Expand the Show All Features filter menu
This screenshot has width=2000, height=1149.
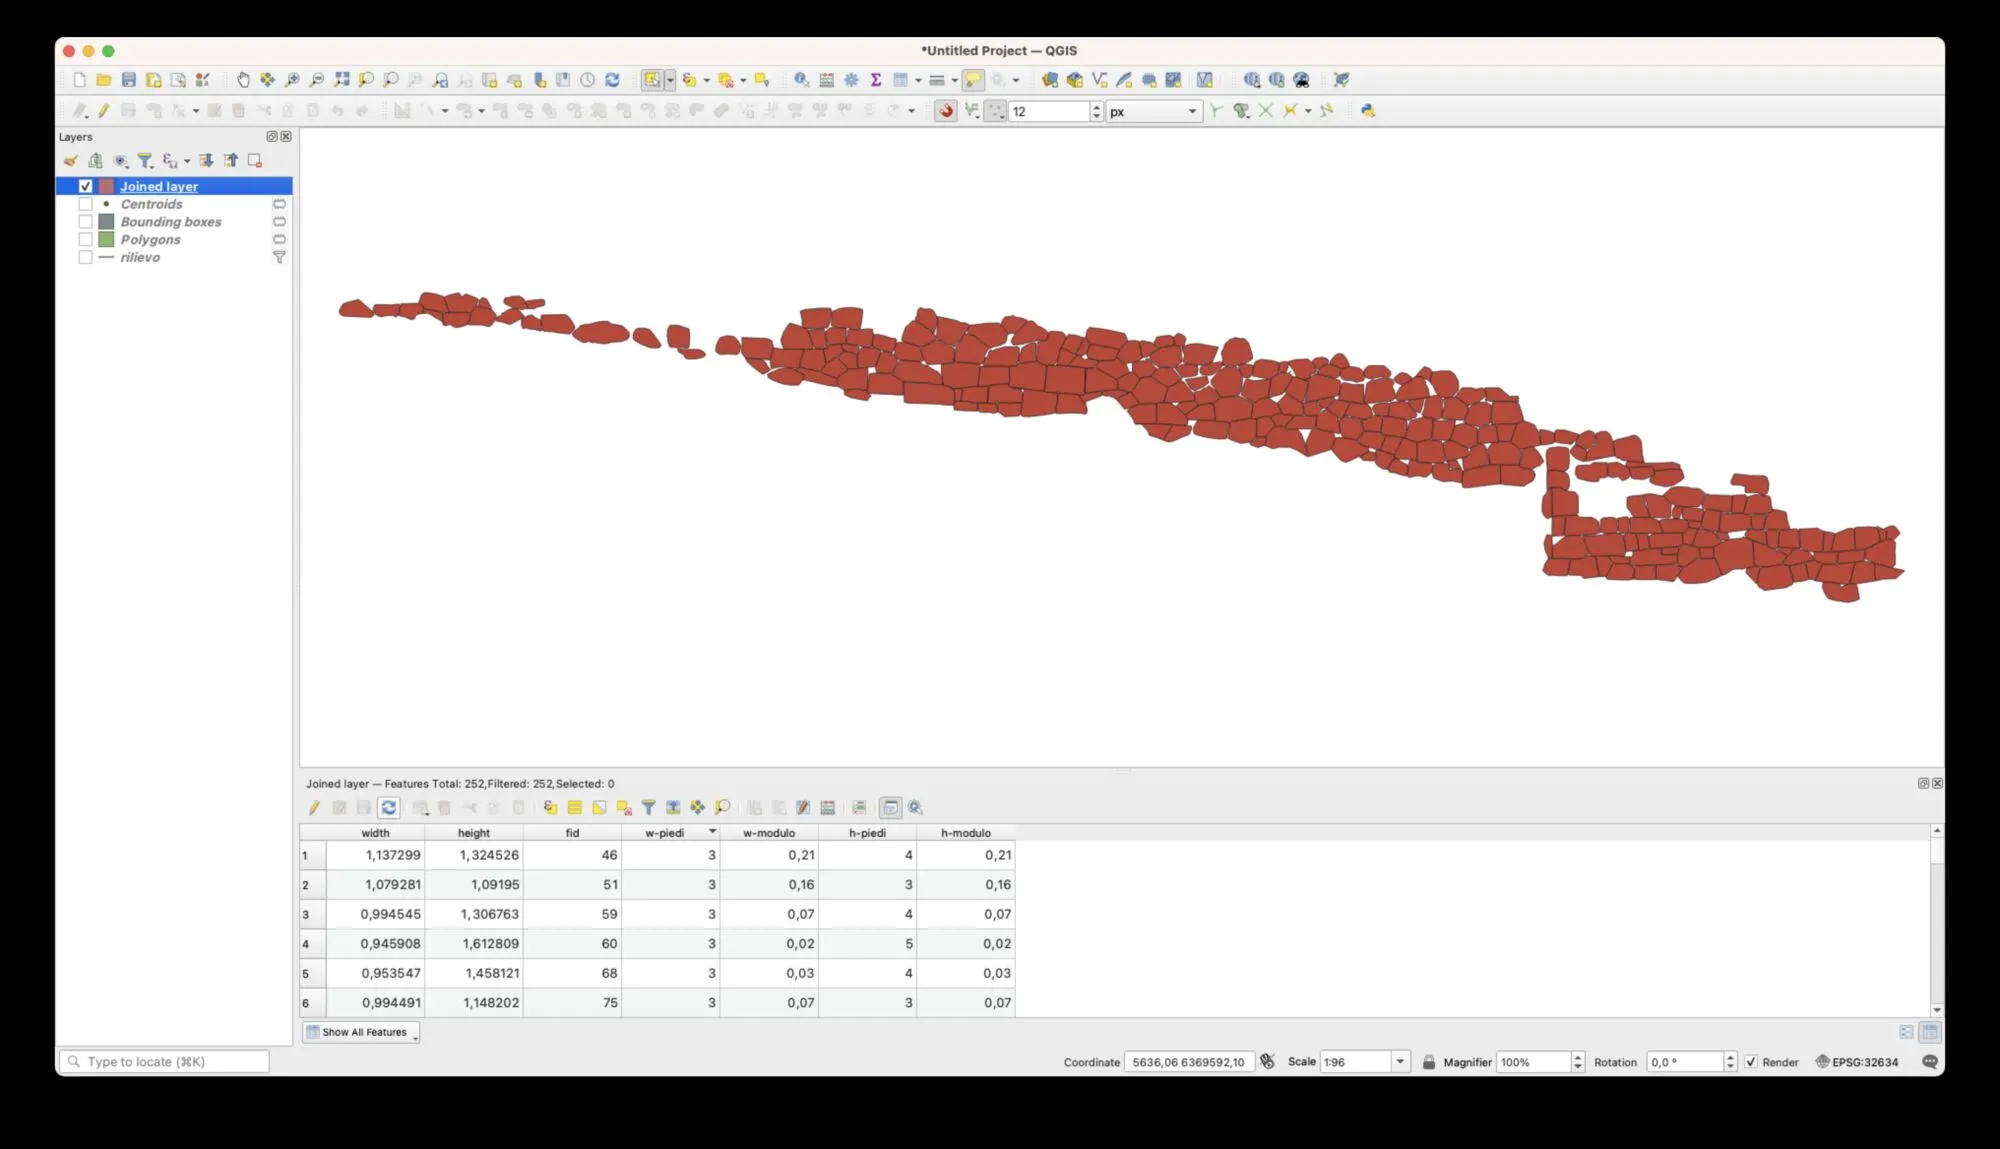click(x=362, y=1032)
